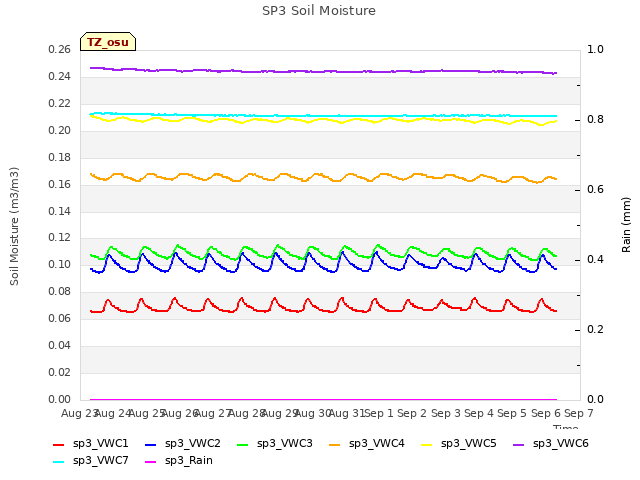The image size is (640, 480).
Task: Click the blue sp3_VWC2 legend swatch
Action: click(x=151, y=444)
